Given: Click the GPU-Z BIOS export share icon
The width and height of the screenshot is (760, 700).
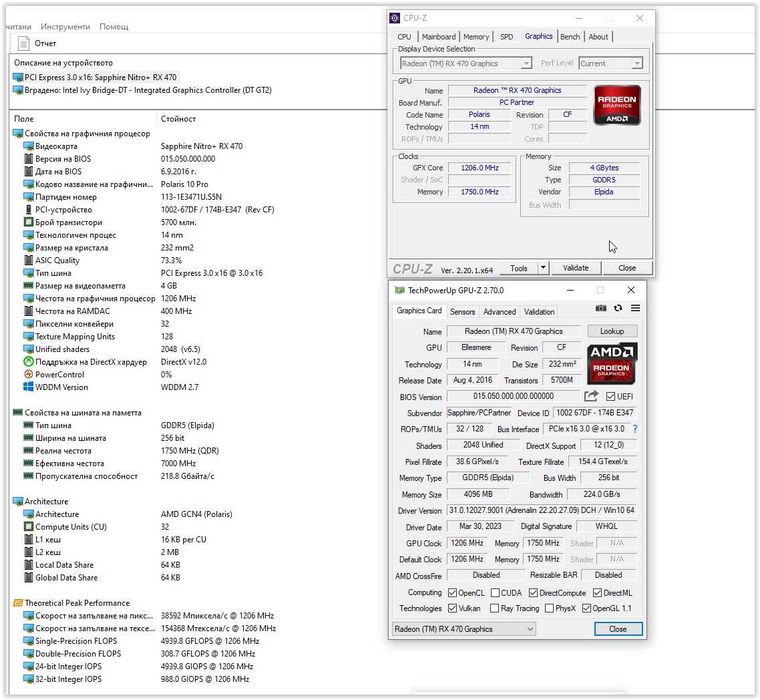Looking at the screenshot, I should (x=591, y=396).
